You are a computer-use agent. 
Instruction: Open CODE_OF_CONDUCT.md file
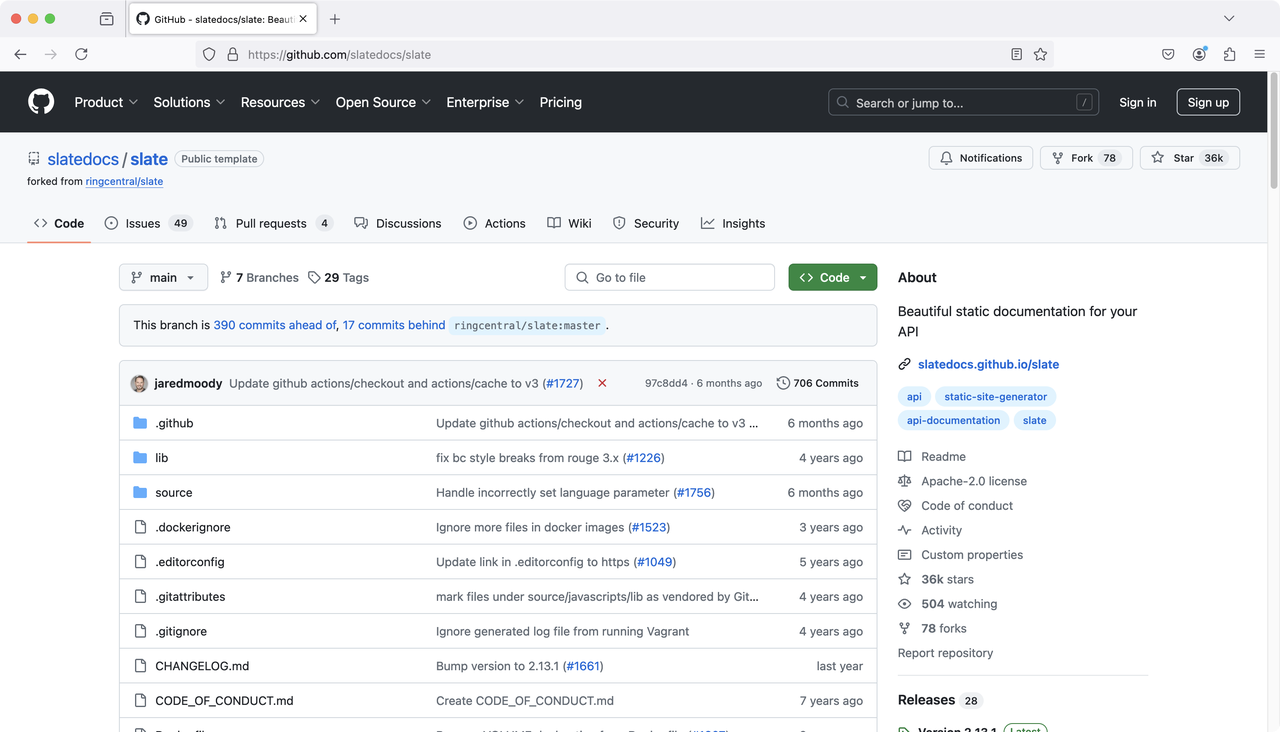(x=224, y=701)
